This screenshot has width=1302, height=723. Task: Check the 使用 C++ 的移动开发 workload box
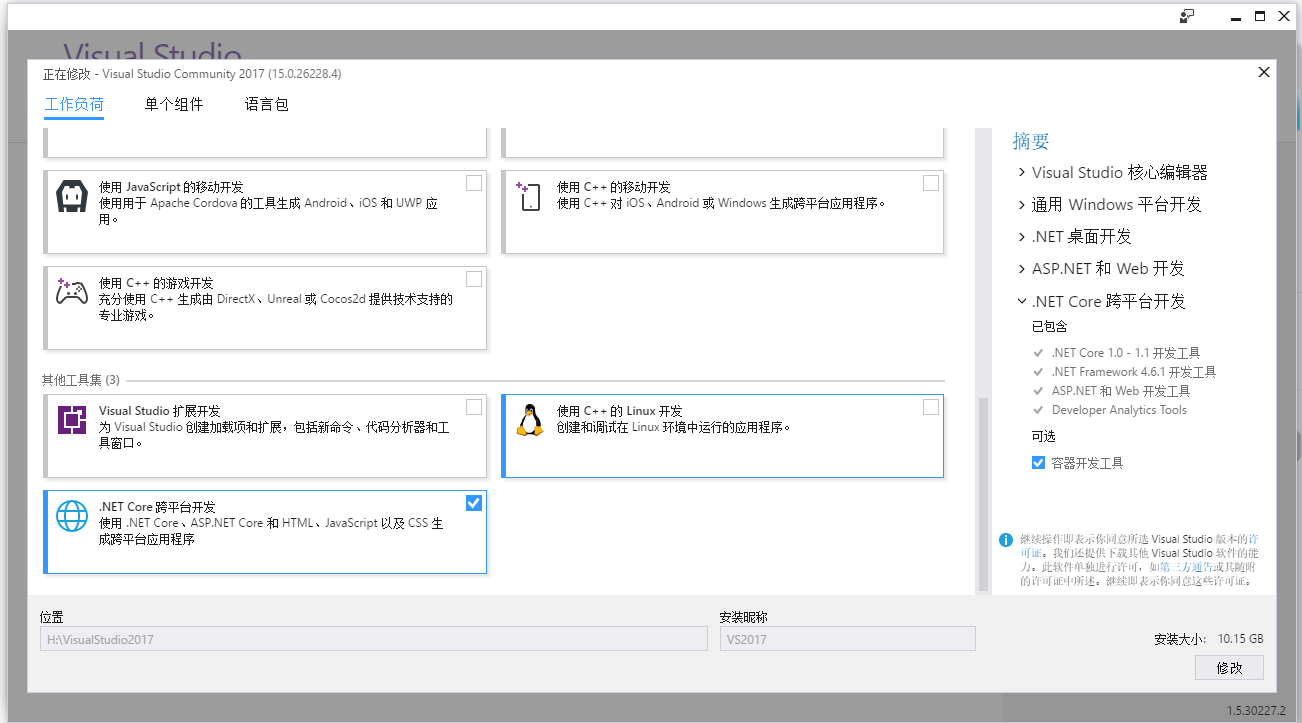pyautogui.click(x=931, y=183)
